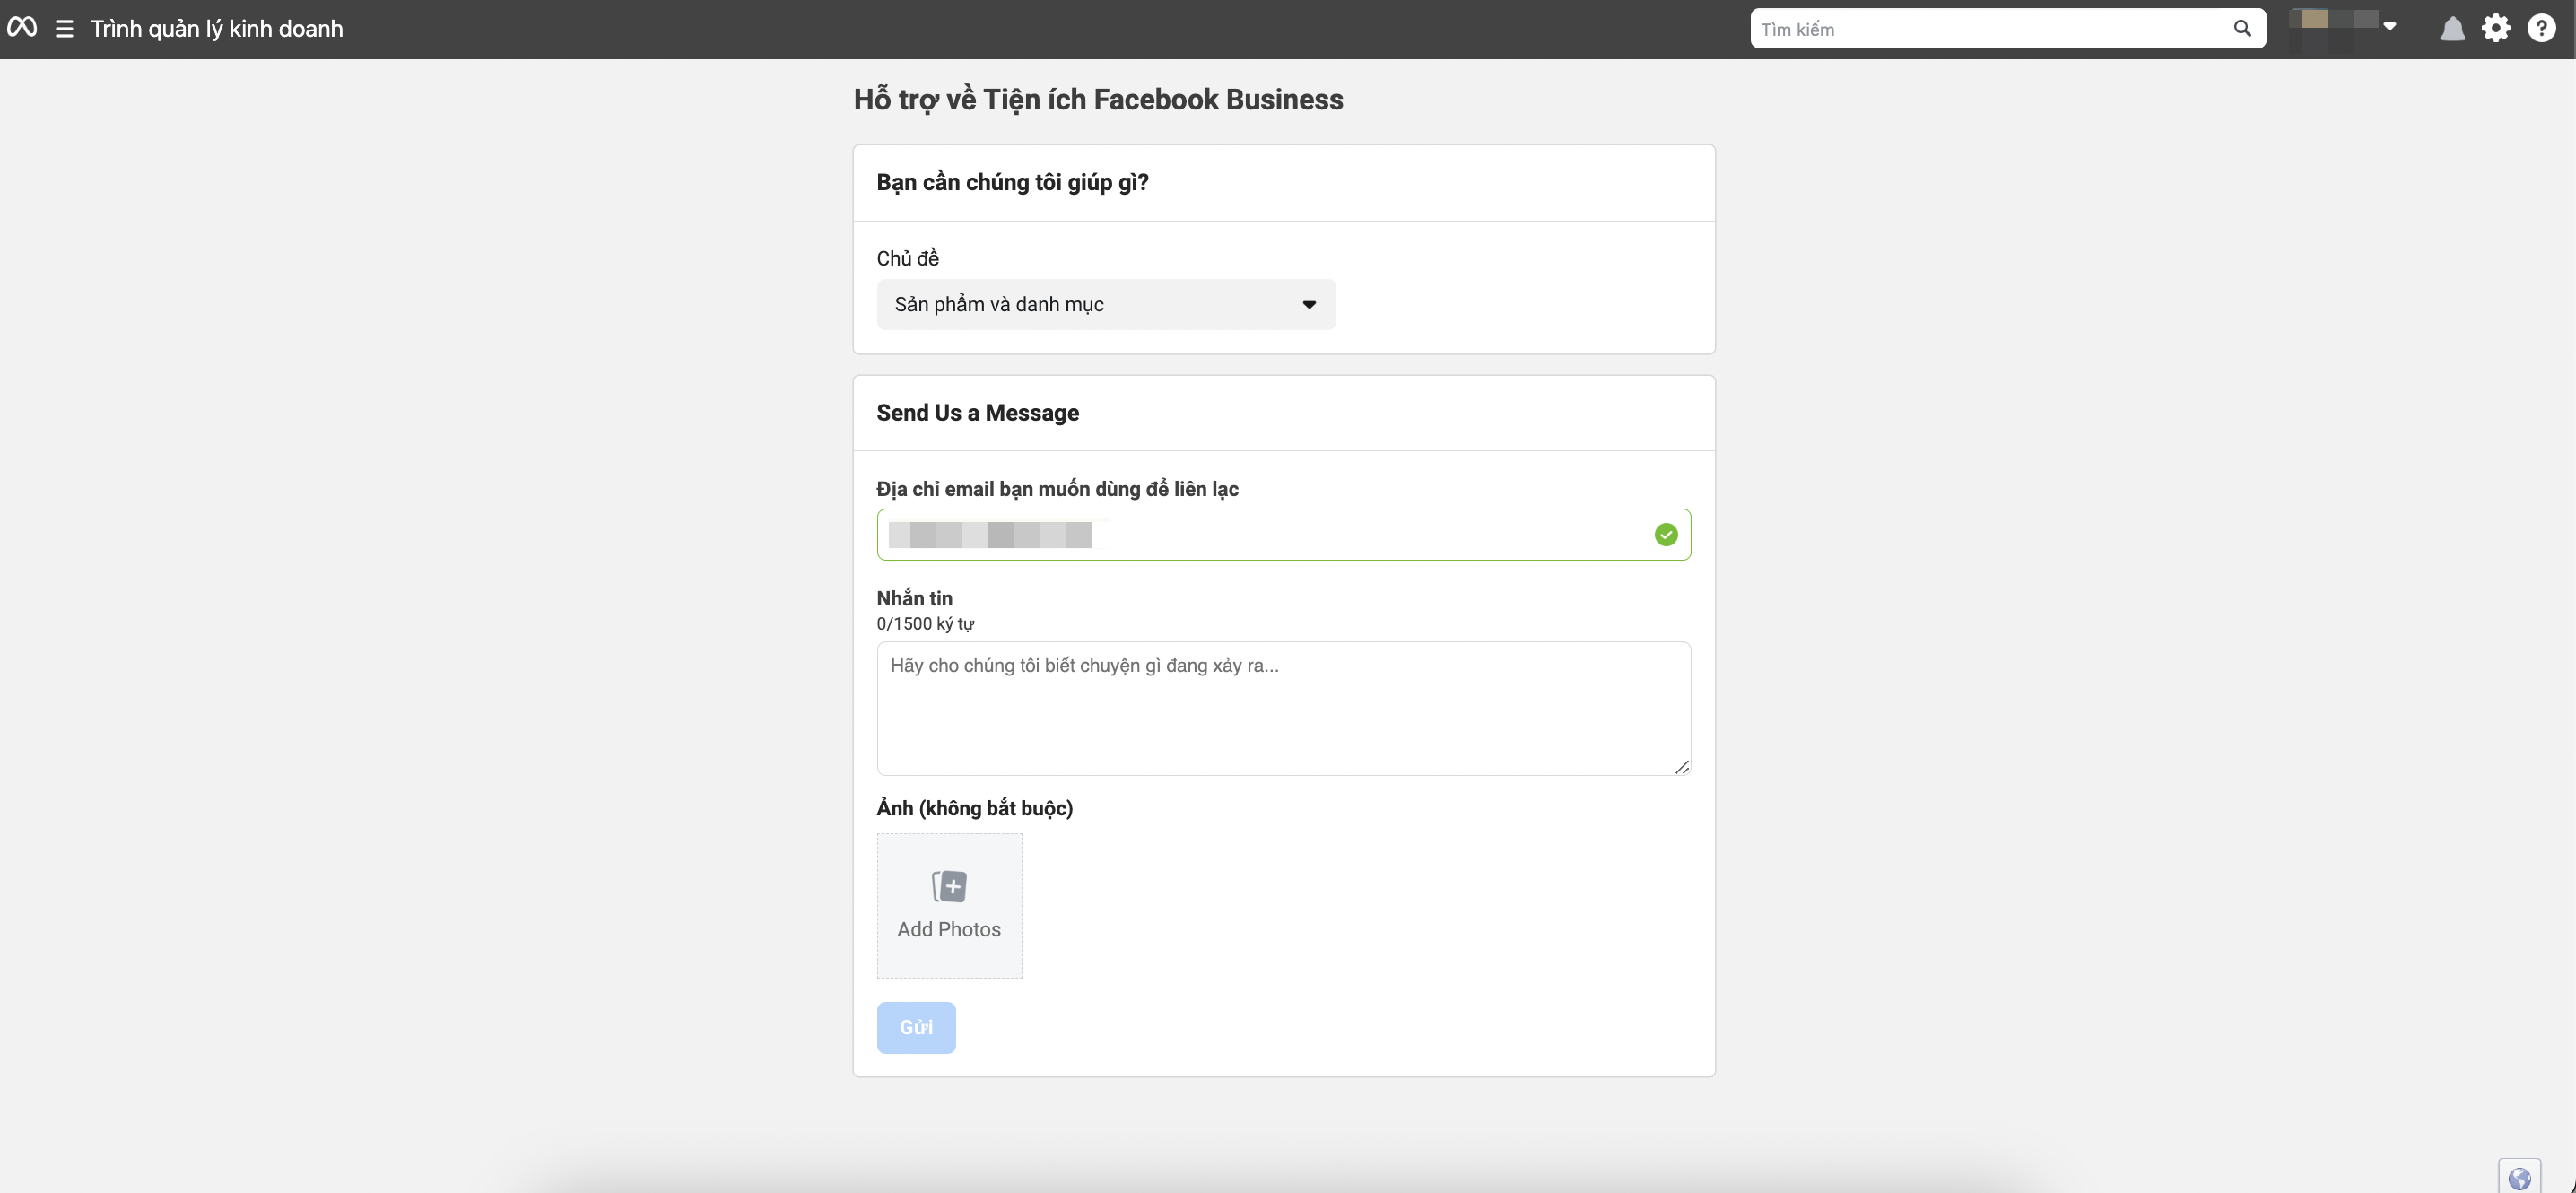Open the Chủ đề topic dropdown
The image size is (2576, 1193).
click(1105, 305)
